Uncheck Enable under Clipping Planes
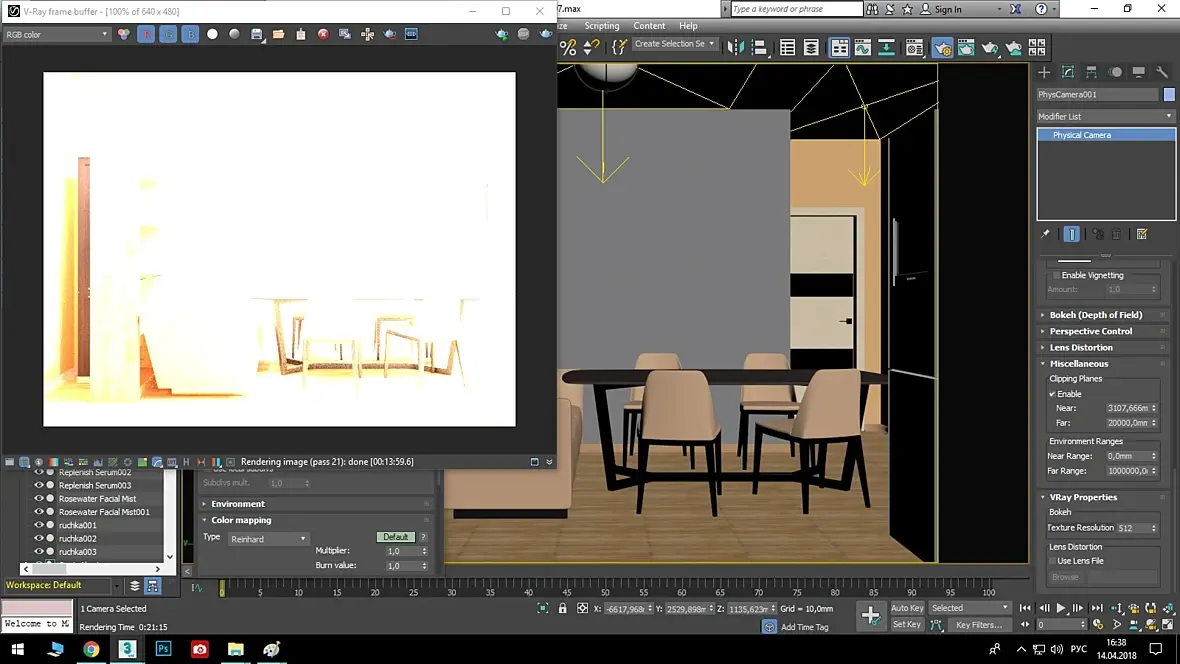 [1053, 394]
